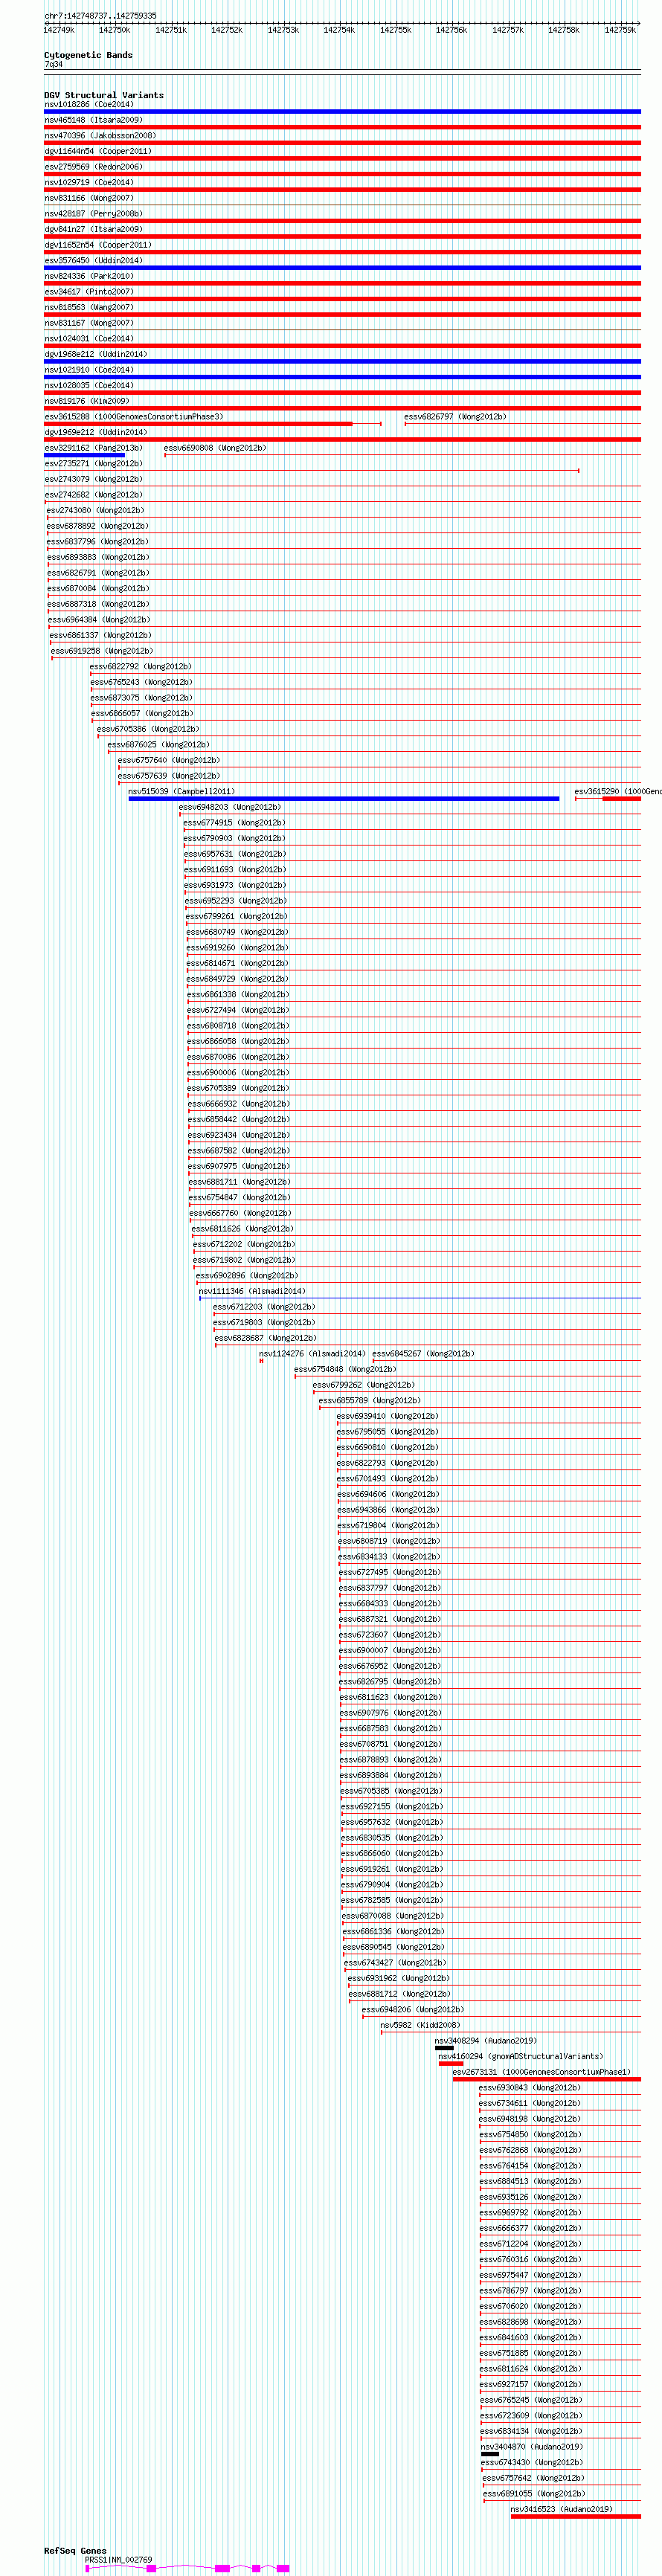Image resolution: width=662 pixels, height=2576 pixels.
Task: Click nsv3416523 (Audano2019) label
Action: (x=562, y=2510)
